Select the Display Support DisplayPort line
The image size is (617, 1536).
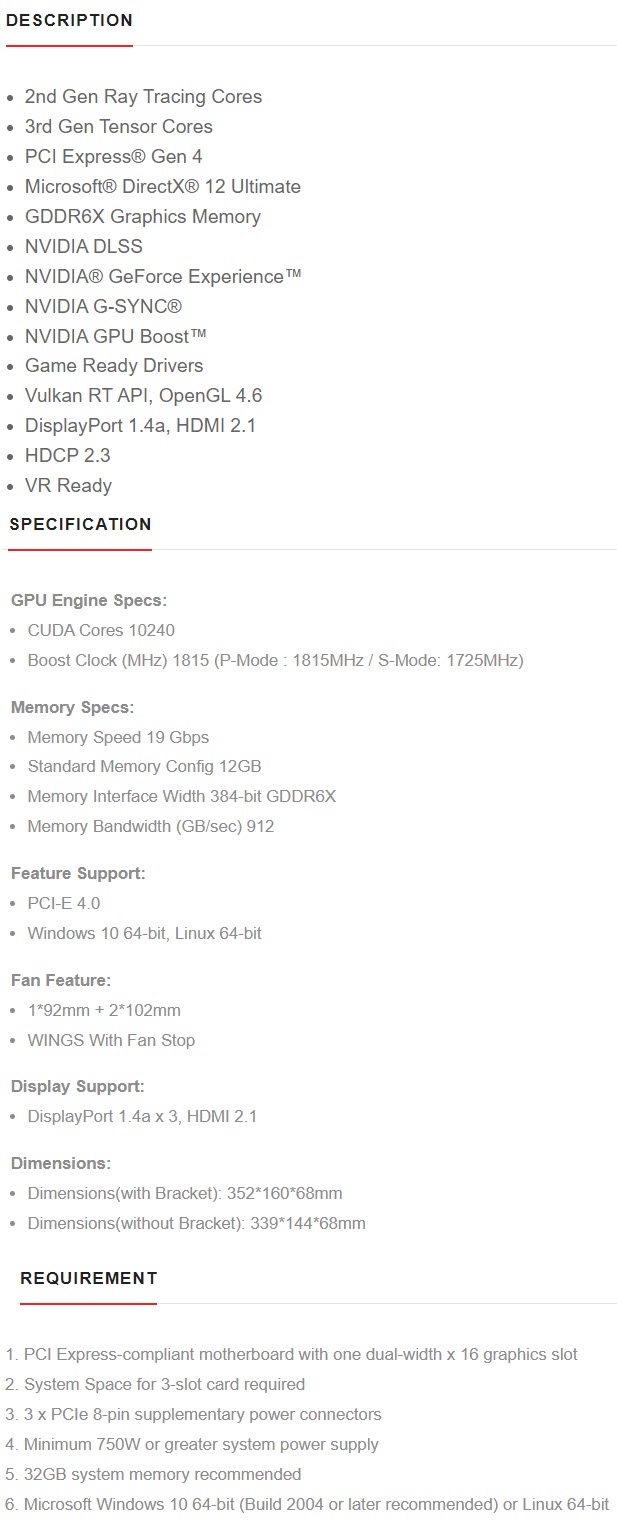142,1116
